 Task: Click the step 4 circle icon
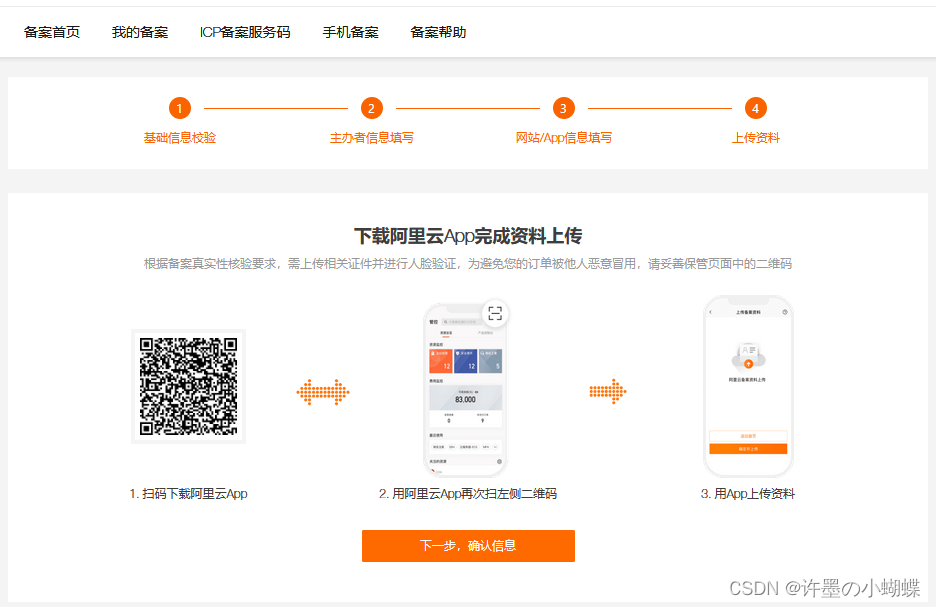(x=756, y=108)
